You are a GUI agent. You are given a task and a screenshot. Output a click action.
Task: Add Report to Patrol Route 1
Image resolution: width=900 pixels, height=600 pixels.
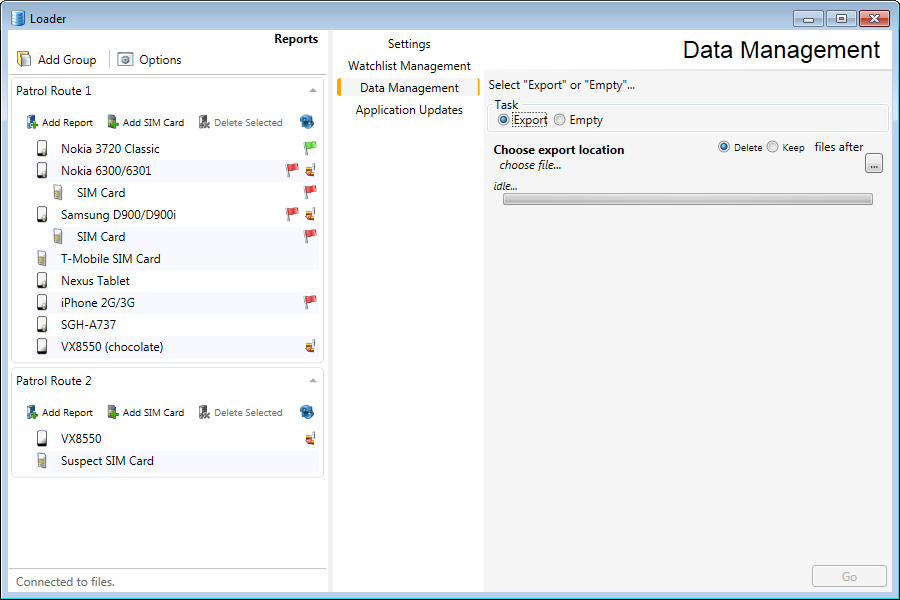click(60, 122)
